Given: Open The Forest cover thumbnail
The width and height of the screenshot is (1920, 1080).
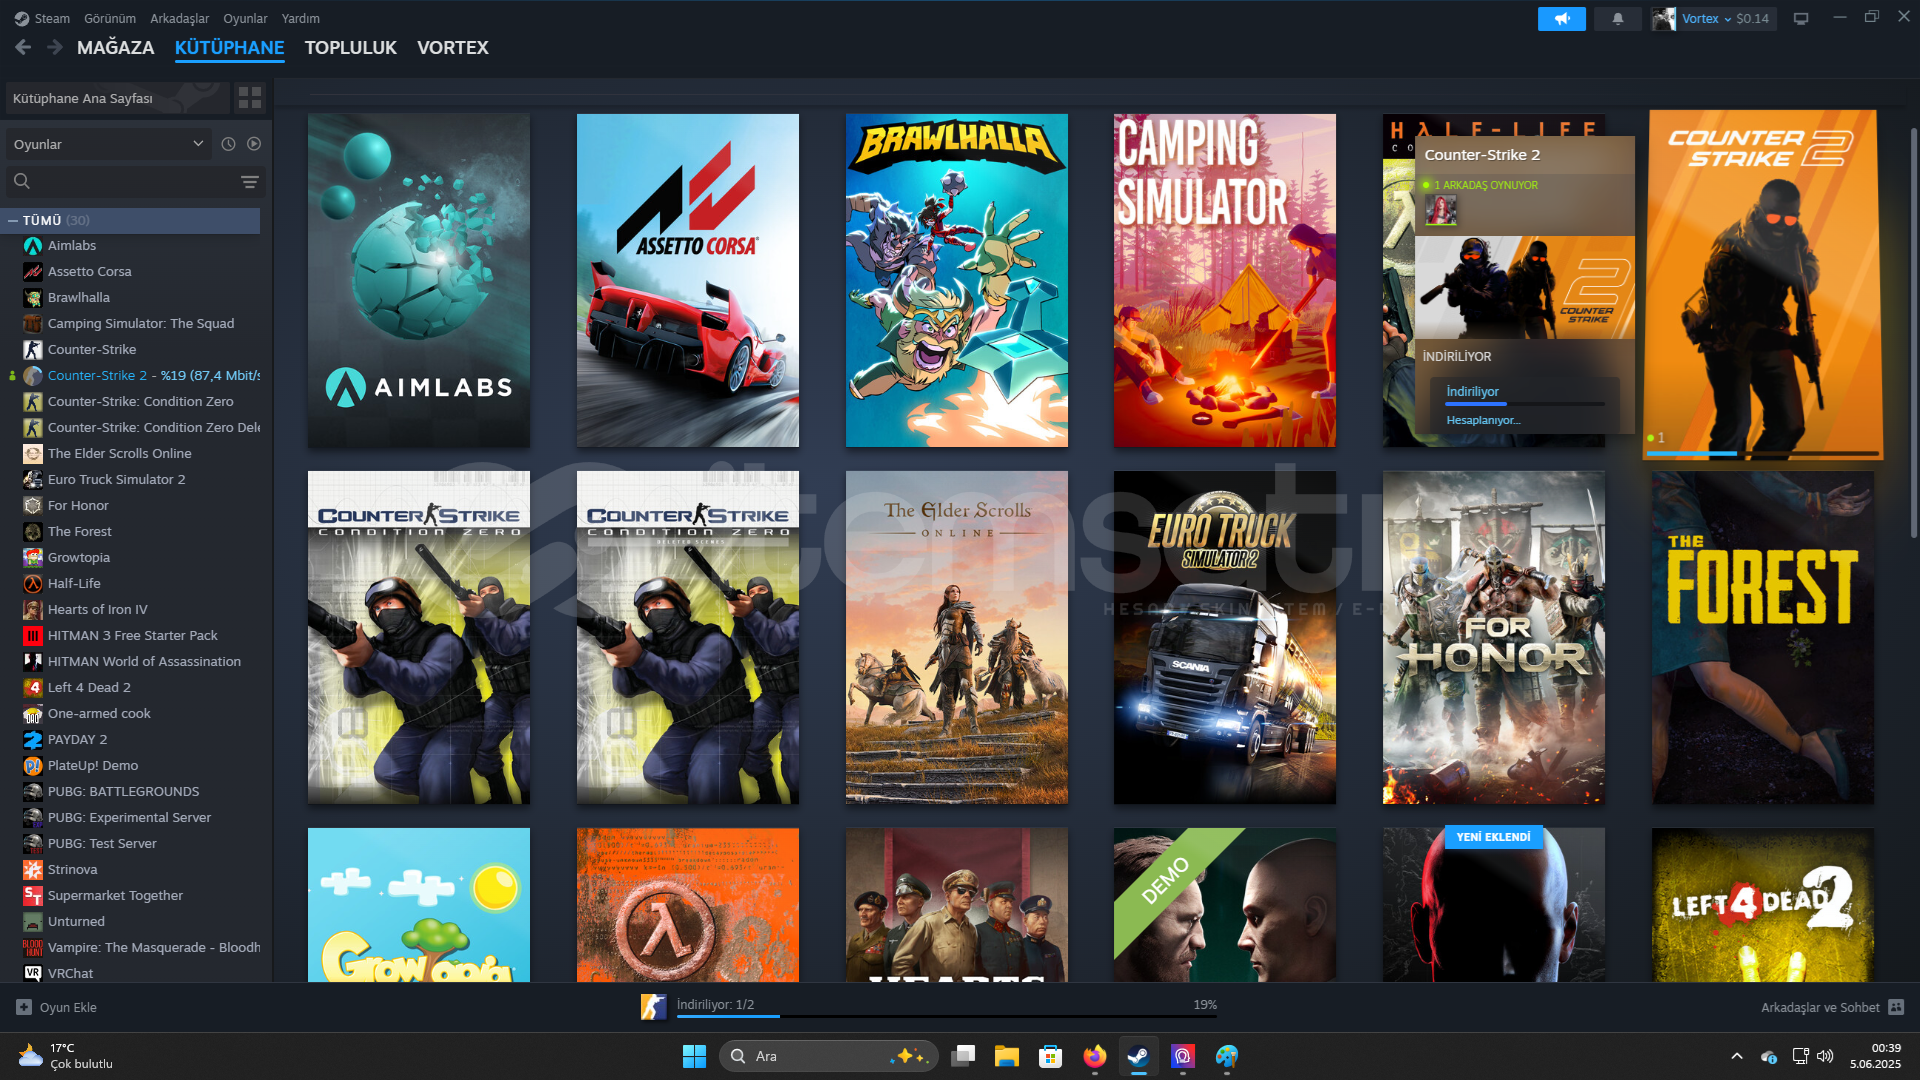Looking at the screenshot, I should pyautogui.click(x=1763, y=637).
